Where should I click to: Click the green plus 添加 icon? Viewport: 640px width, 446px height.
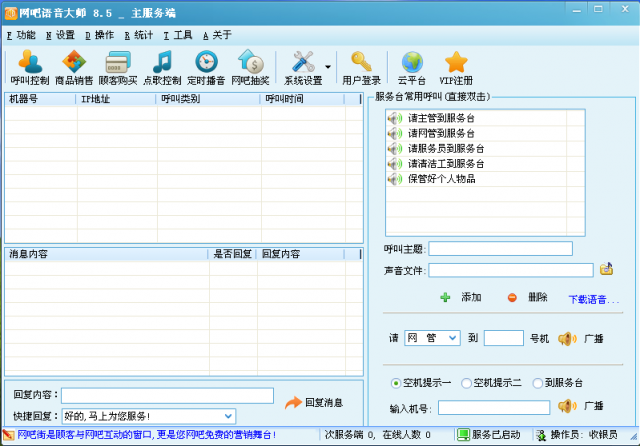click(445, 297)
